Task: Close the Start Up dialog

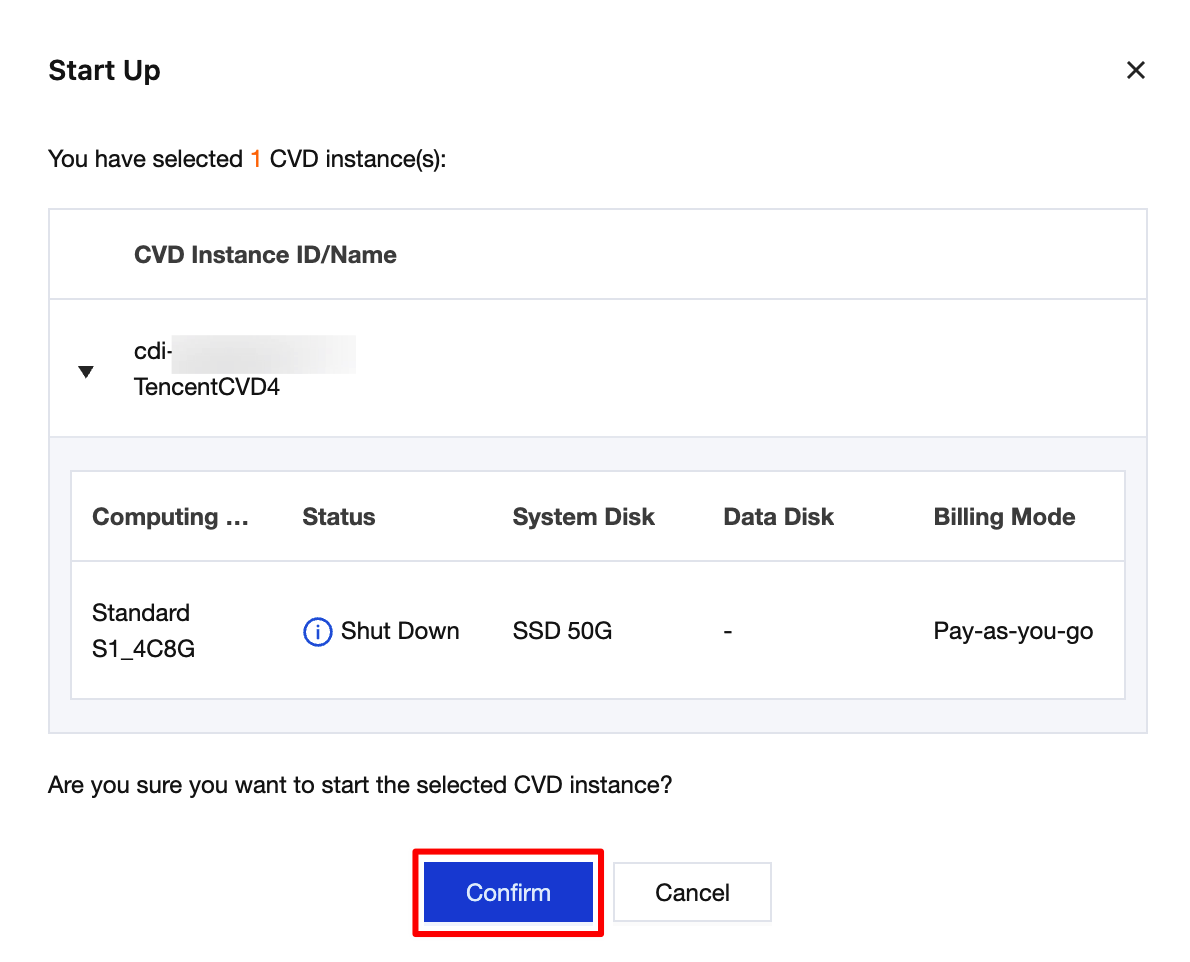Action: pos(1135,70)
